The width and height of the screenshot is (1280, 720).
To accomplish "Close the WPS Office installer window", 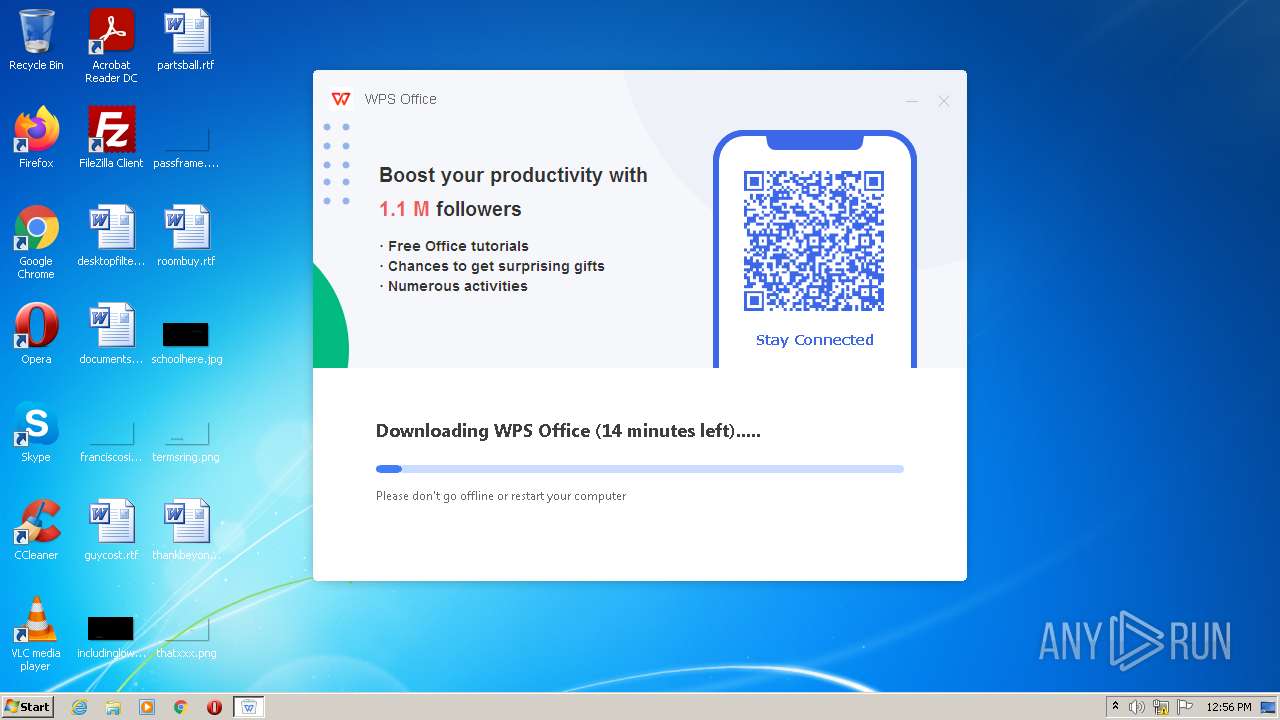I will (x=944, y=101).
